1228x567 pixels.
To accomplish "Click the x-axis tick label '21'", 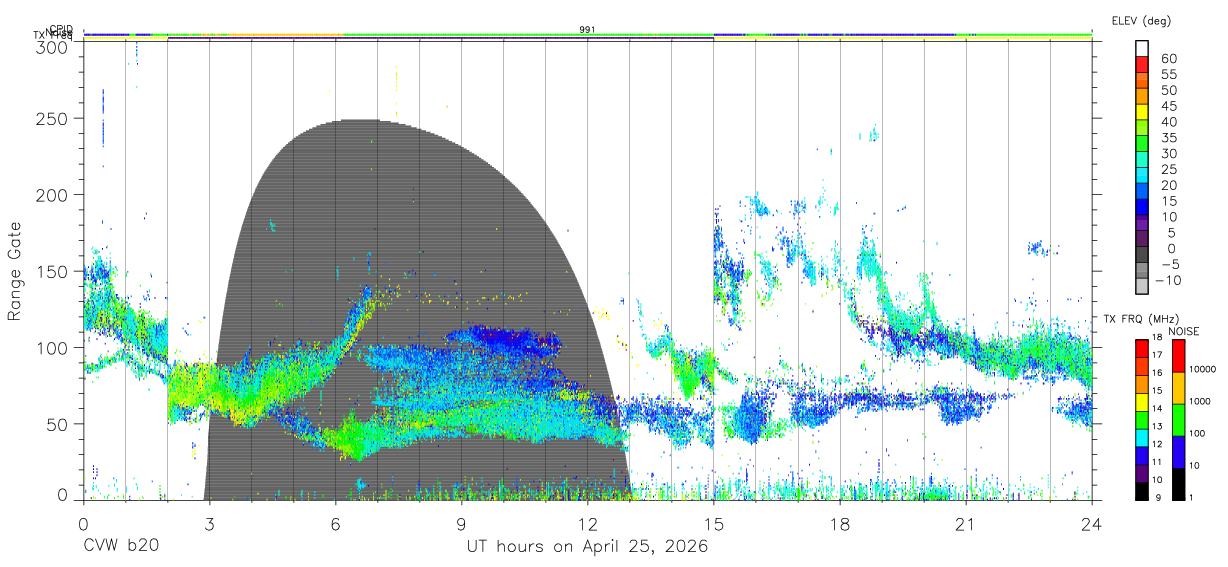I will (x=965, y=523).
